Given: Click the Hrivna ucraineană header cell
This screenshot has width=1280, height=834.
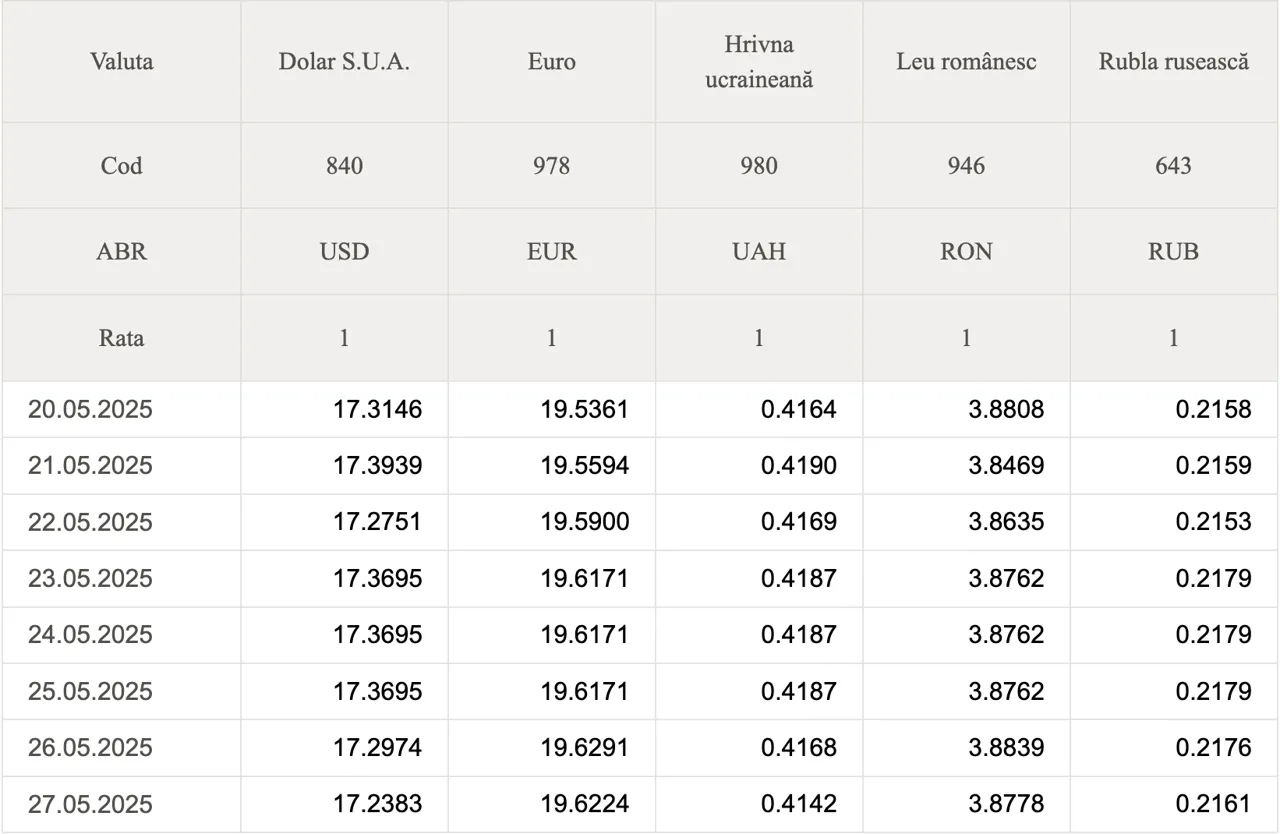Looking at the screenshot, I should coord(759,61).
